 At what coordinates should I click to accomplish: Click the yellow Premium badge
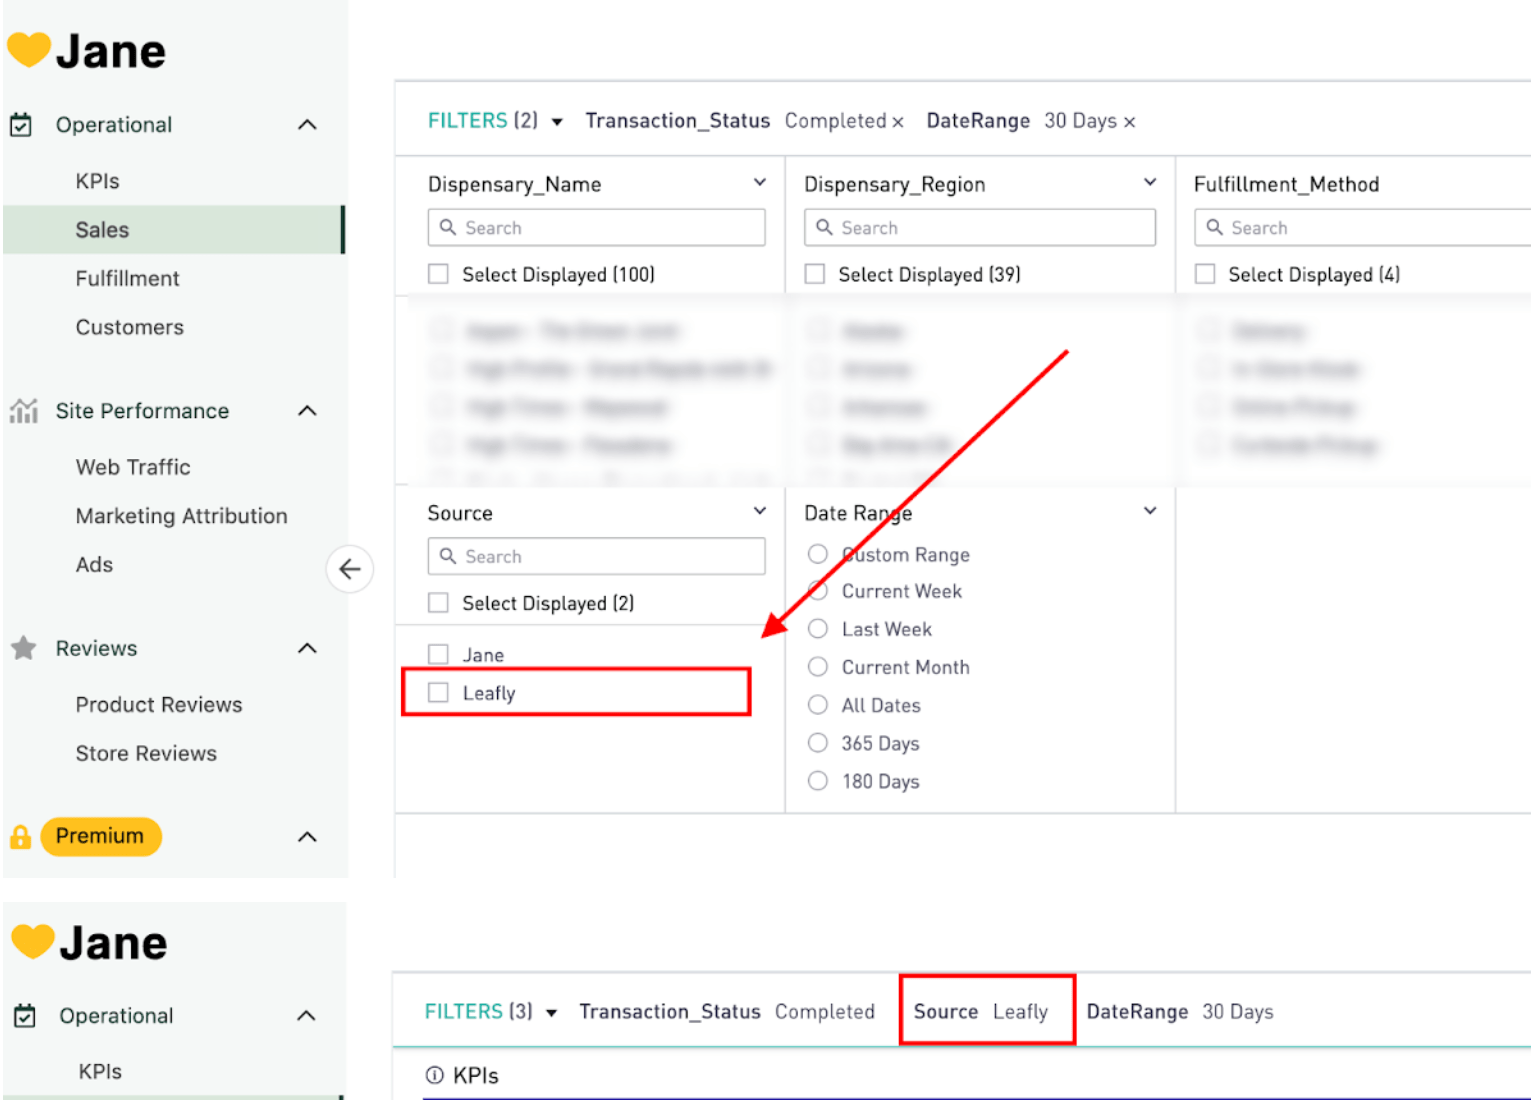tap(100, 836)
